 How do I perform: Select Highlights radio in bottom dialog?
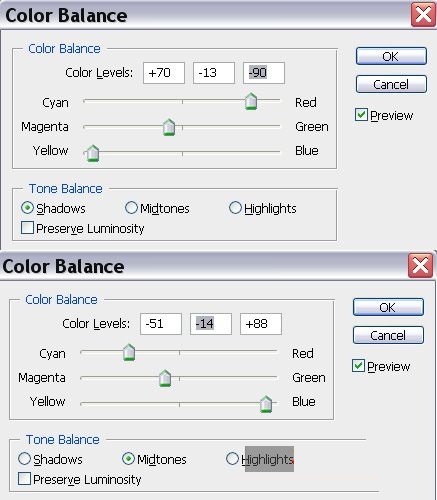tap(232, 459)
